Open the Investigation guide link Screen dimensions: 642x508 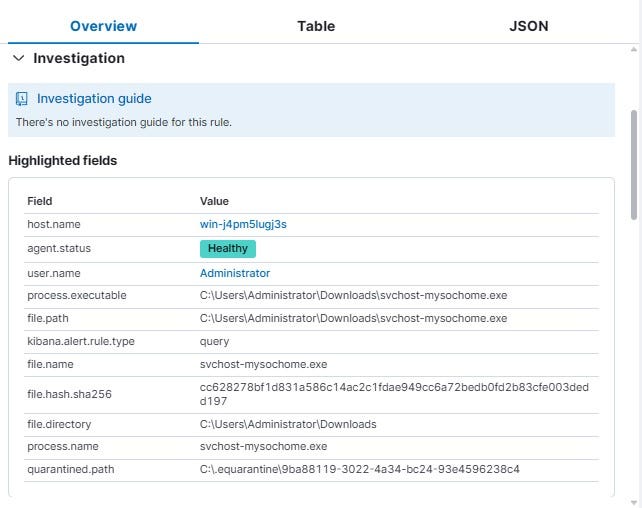pyautogui.click(x=94, y=99)
